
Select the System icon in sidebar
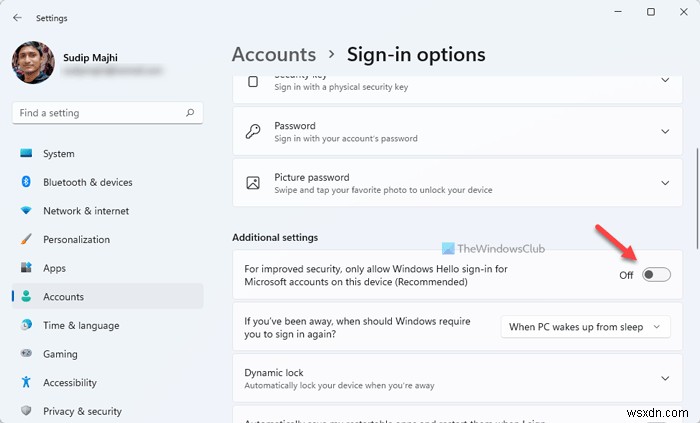tap(26, 153)
